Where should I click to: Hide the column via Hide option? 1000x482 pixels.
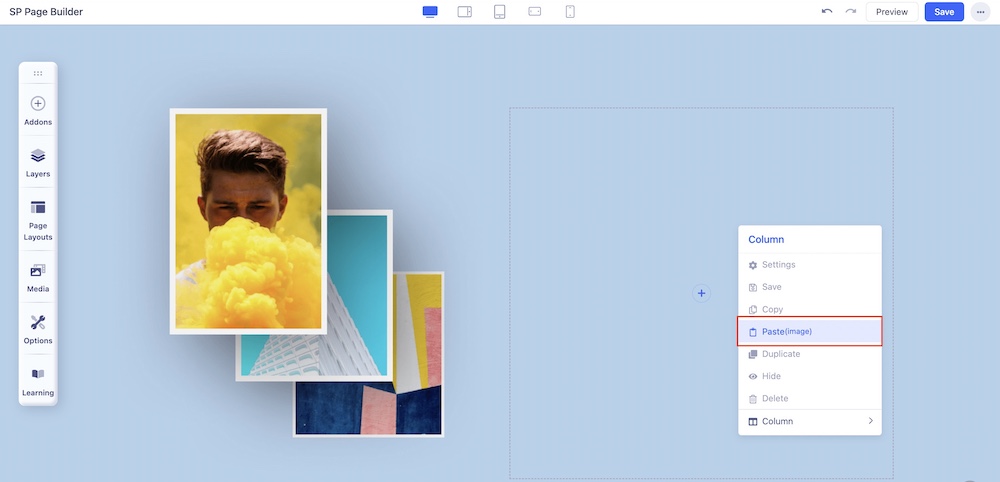click(810, 376)
